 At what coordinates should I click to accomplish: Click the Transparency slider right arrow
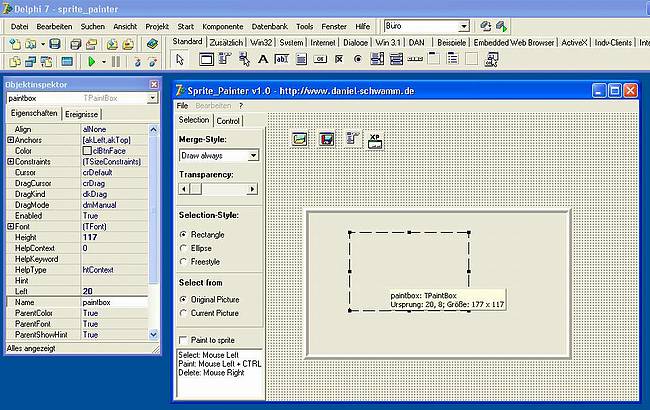252,189
